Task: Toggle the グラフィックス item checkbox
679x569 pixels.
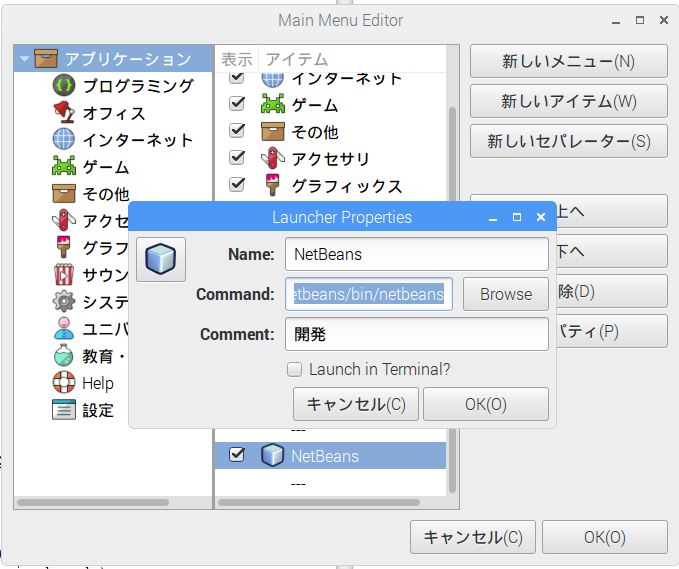Action: [237, 184]
